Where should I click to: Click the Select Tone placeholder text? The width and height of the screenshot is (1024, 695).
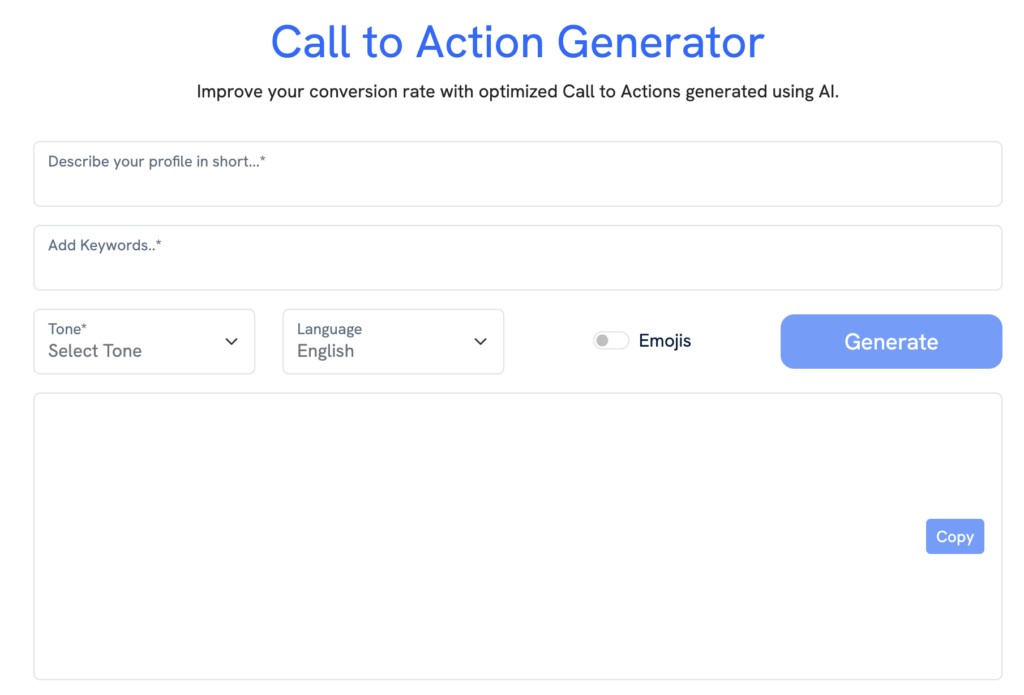pos(95,351)
